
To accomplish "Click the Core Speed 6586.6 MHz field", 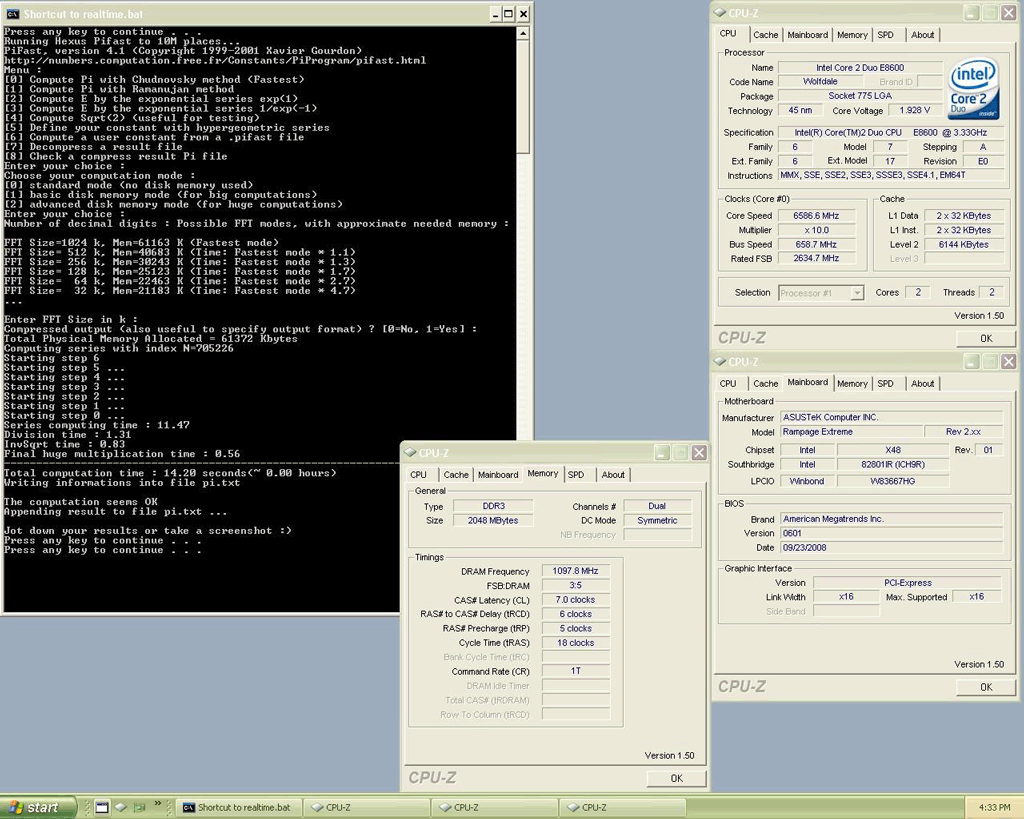I will tap(816, 216).
